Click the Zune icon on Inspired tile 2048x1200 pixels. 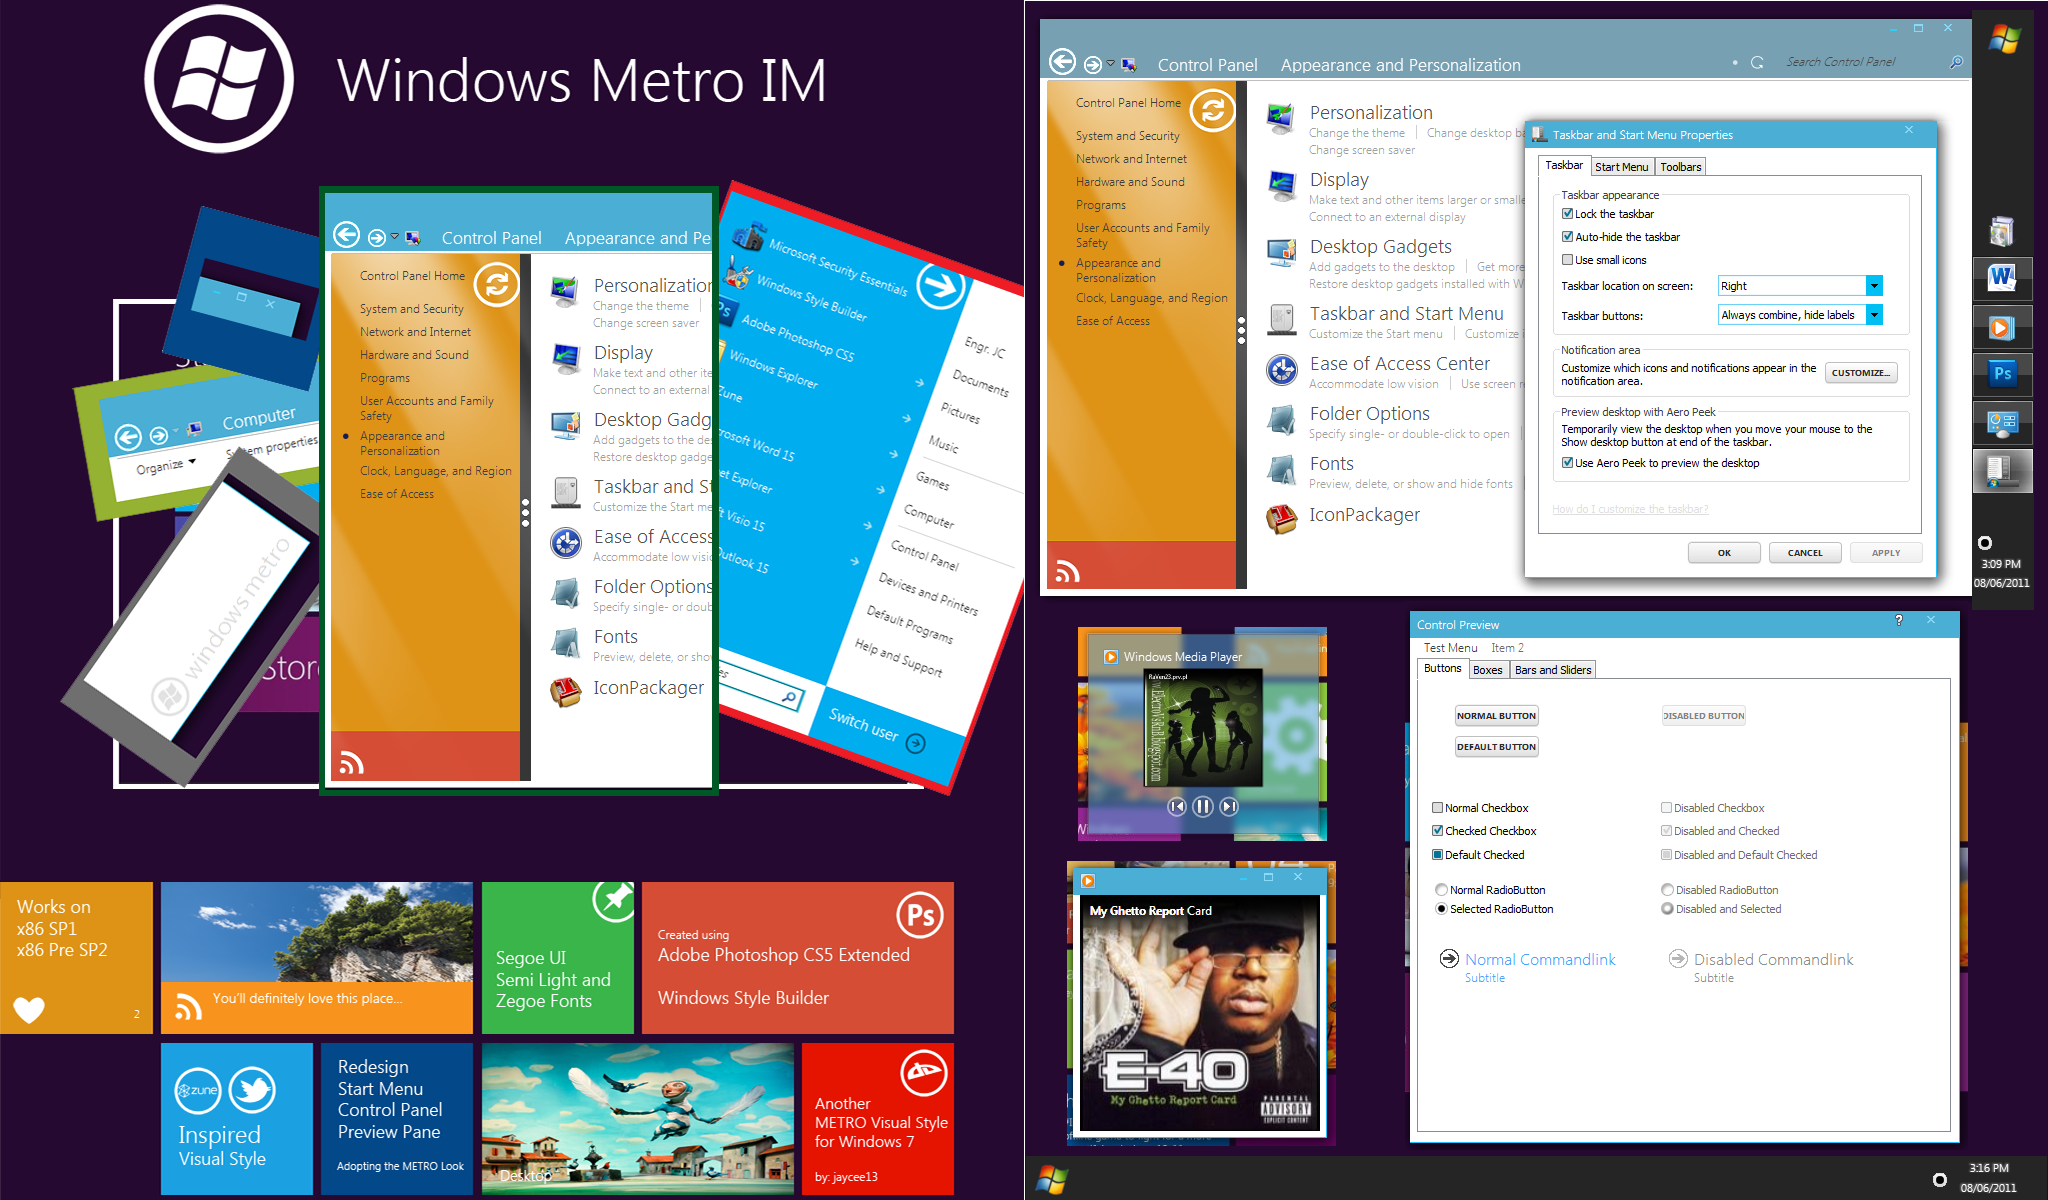[198, 1090]
